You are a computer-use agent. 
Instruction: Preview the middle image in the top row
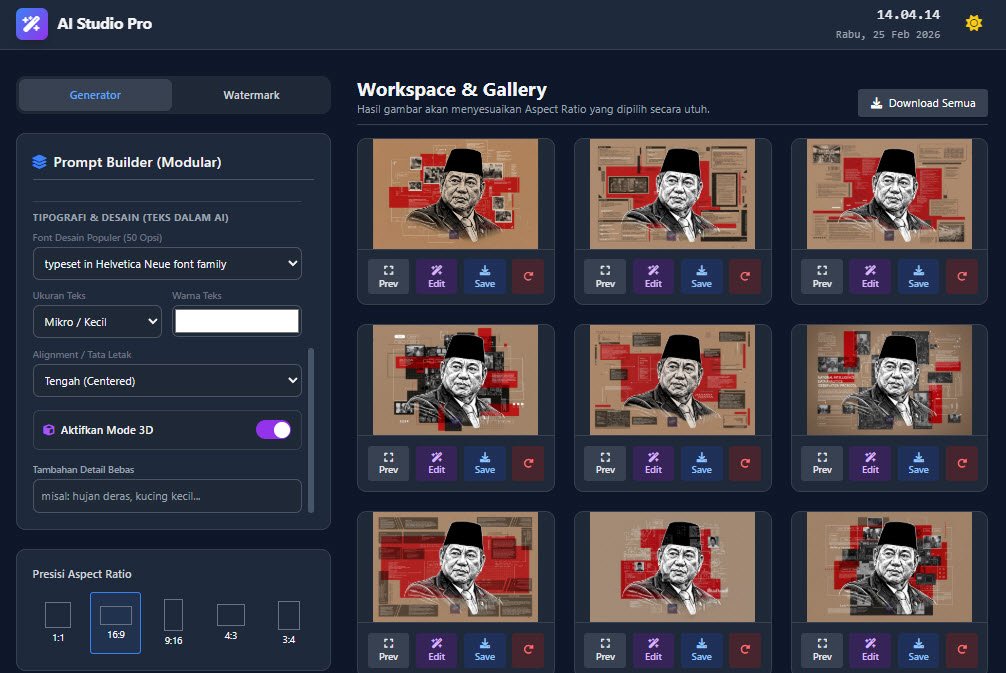tap(605, 277)
